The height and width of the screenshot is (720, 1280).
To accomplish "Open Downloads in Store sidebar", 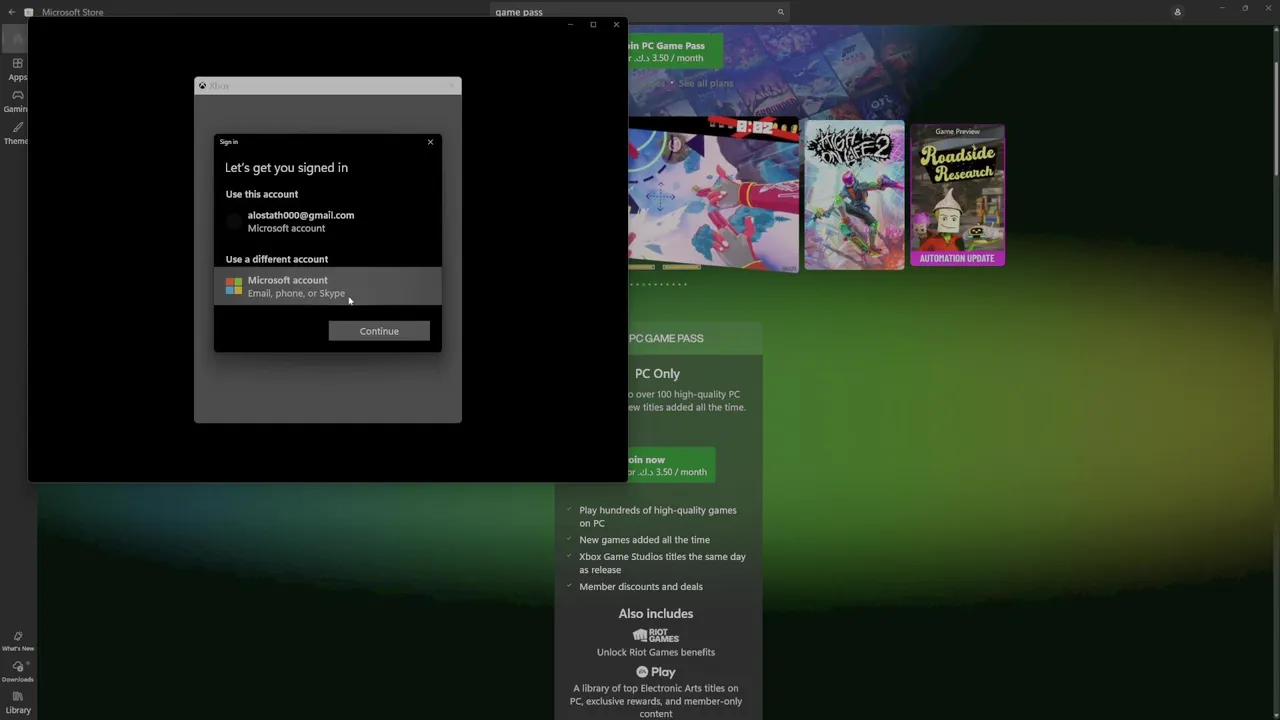I will (x=18, y=671).
